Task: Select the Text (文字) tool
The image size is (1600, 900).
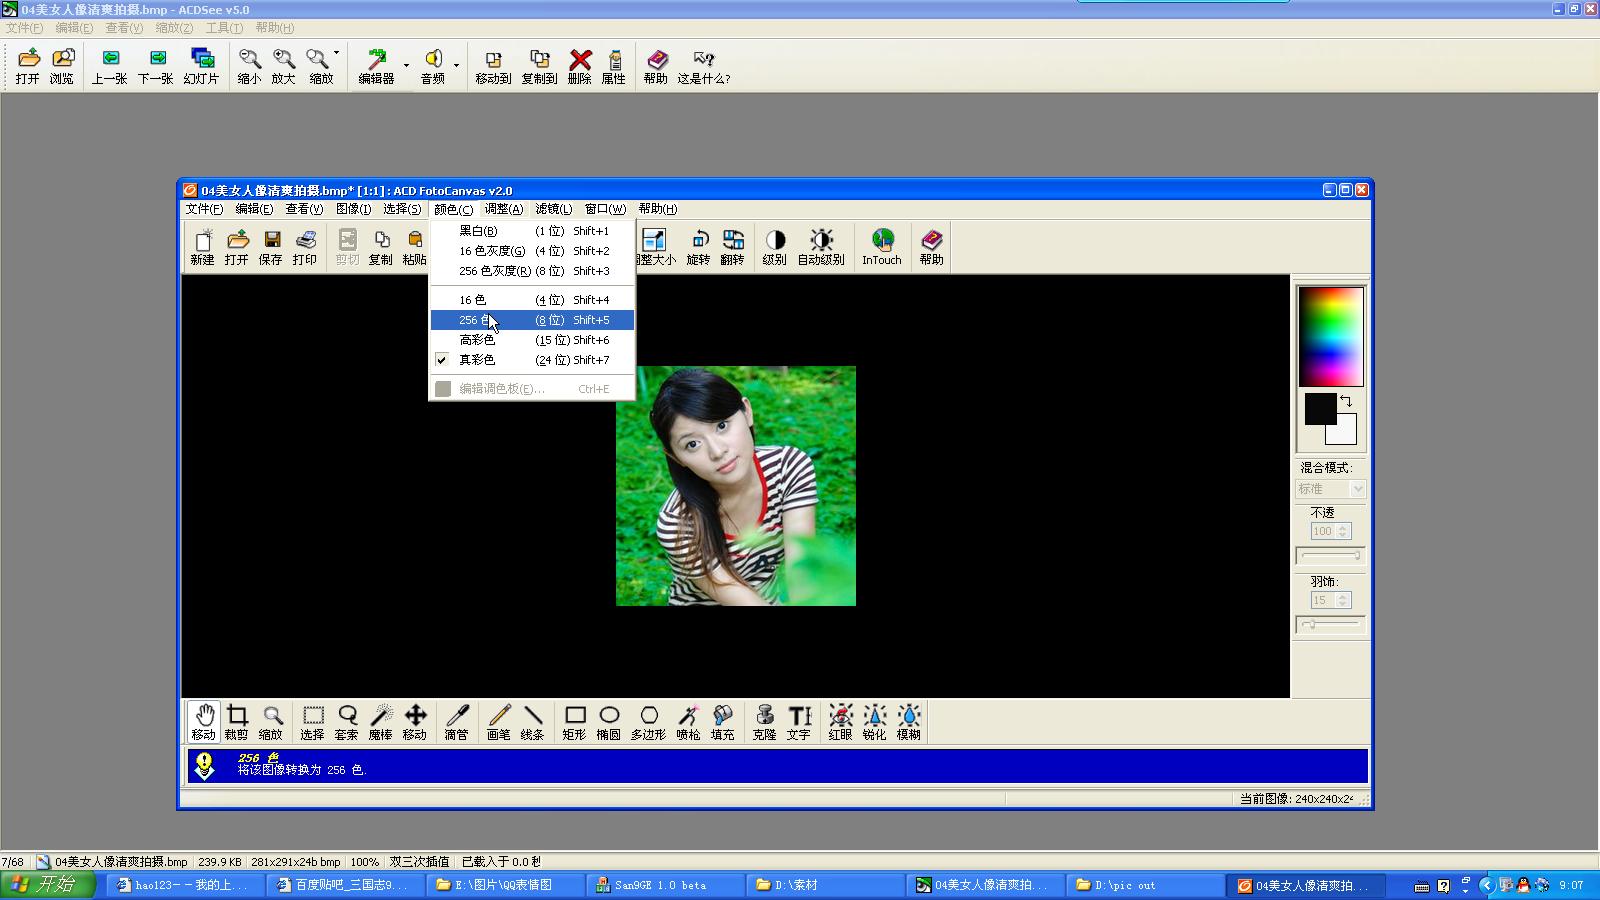Action: coord(798,721)
